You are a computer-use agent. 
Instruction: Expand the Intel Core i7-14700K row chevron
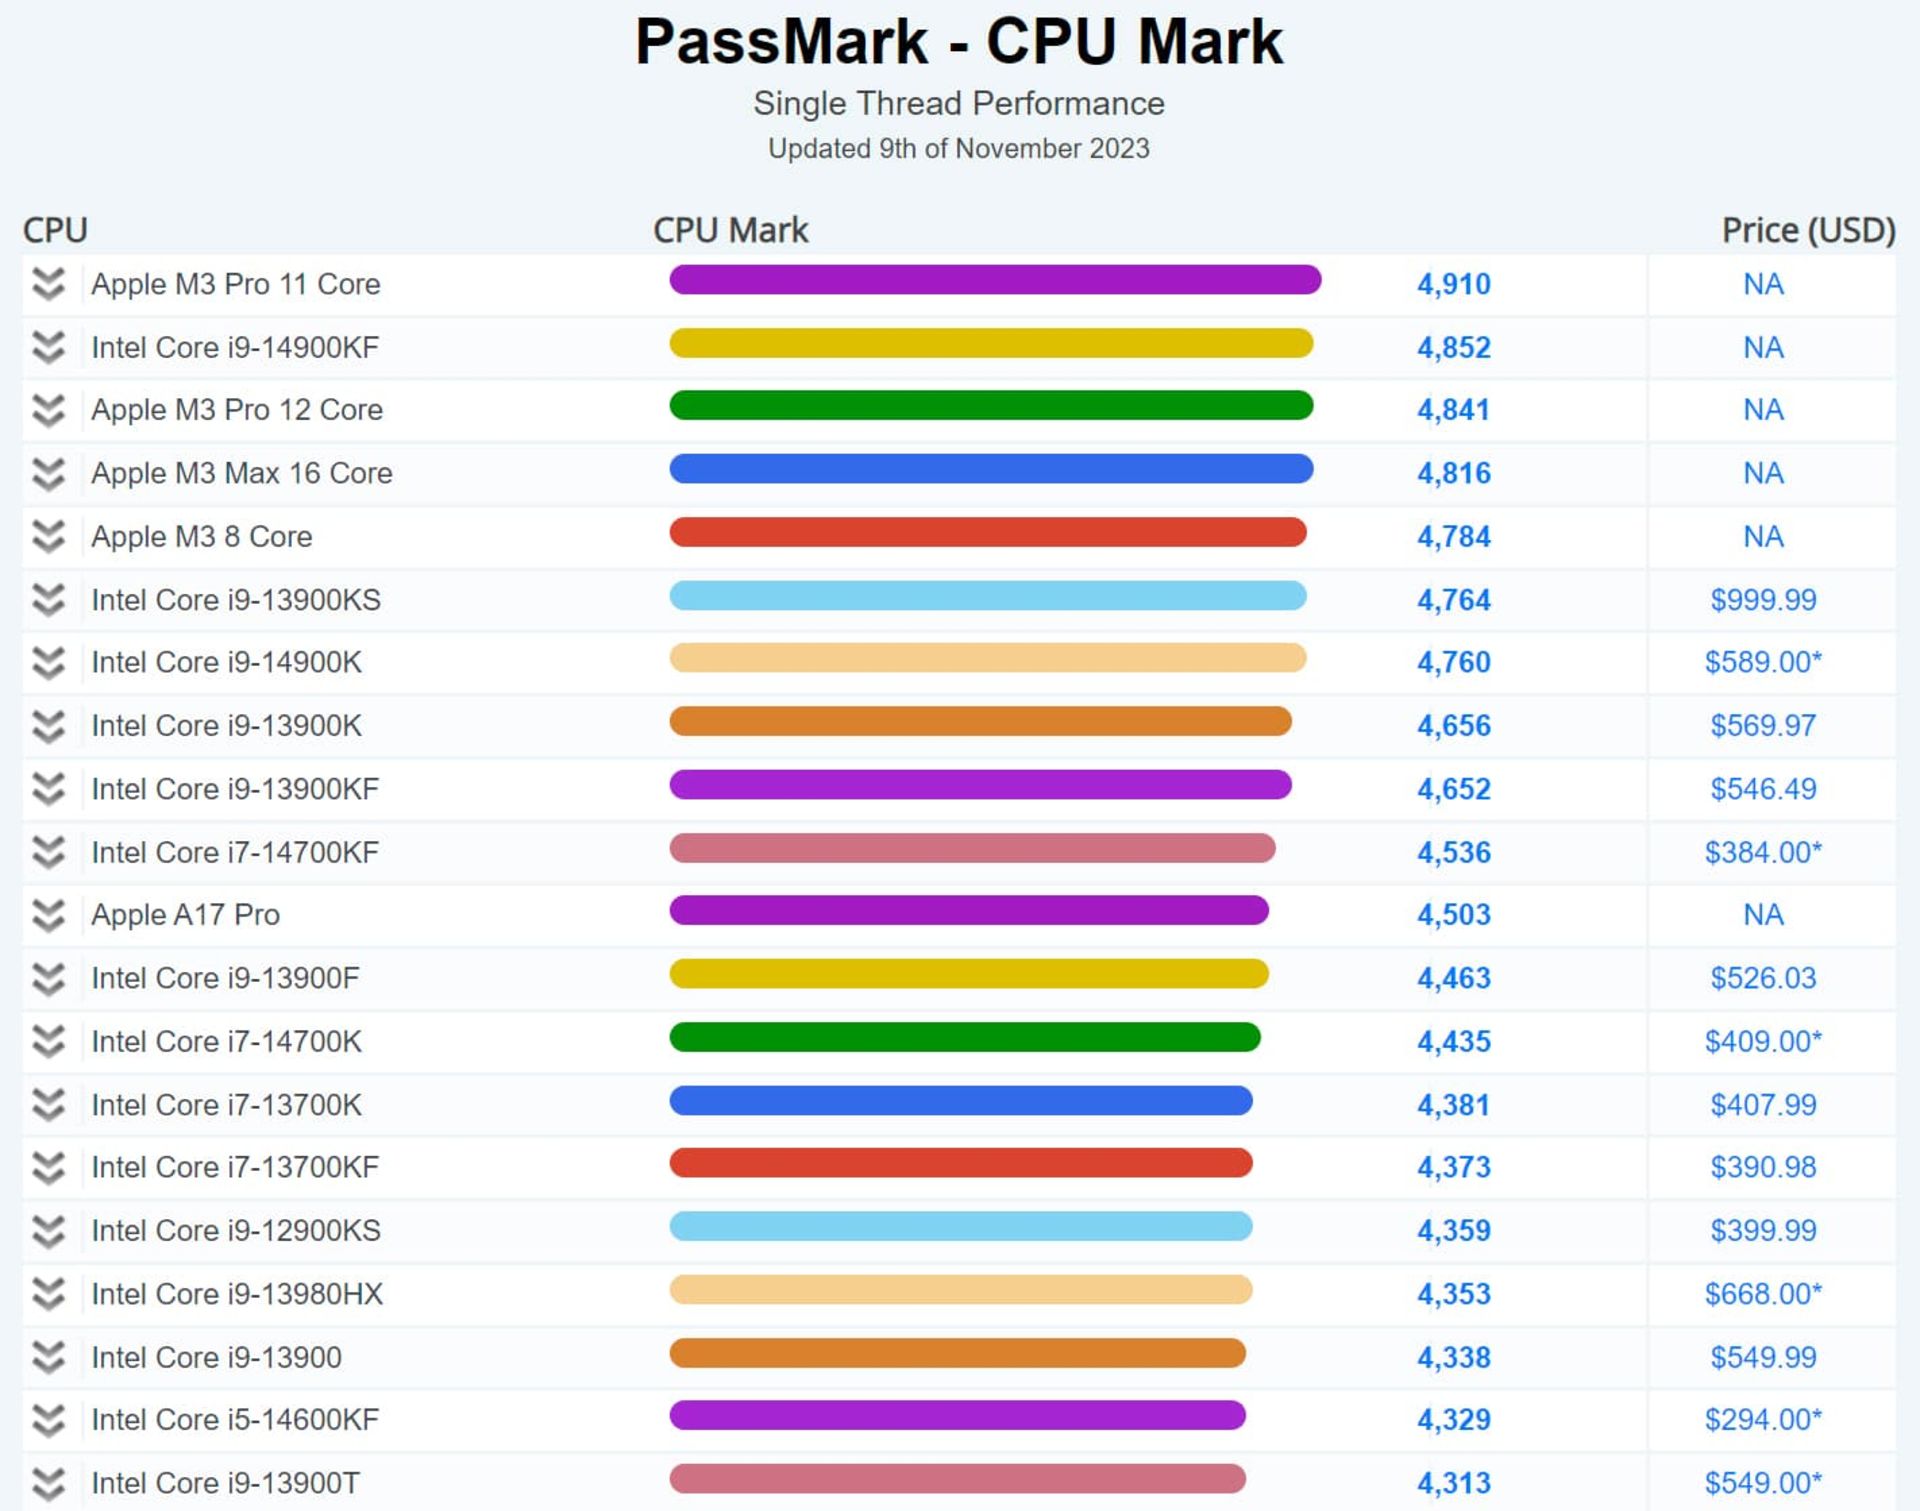click(48, 1041)
